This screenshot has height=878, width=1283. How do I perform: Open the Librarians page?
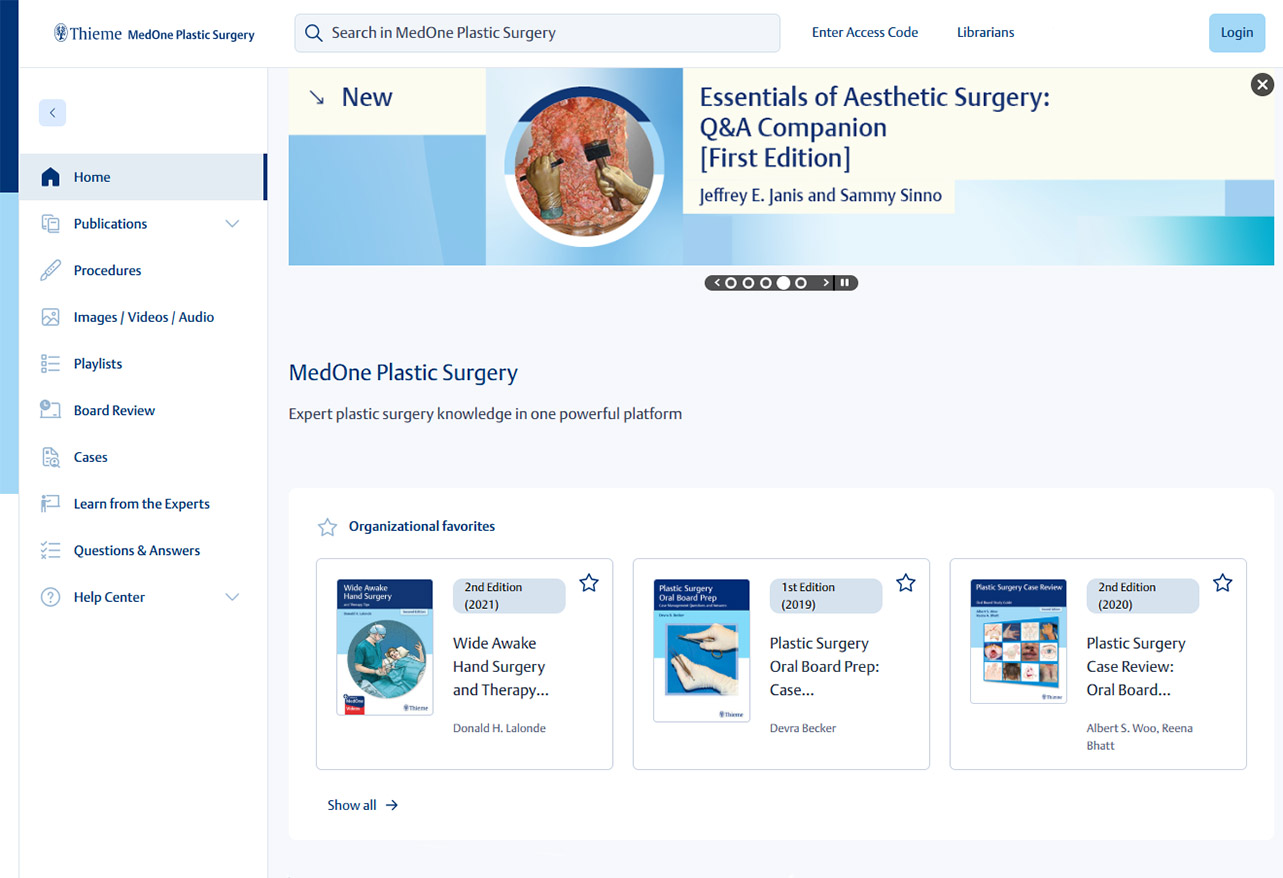(x=984, y=32)
